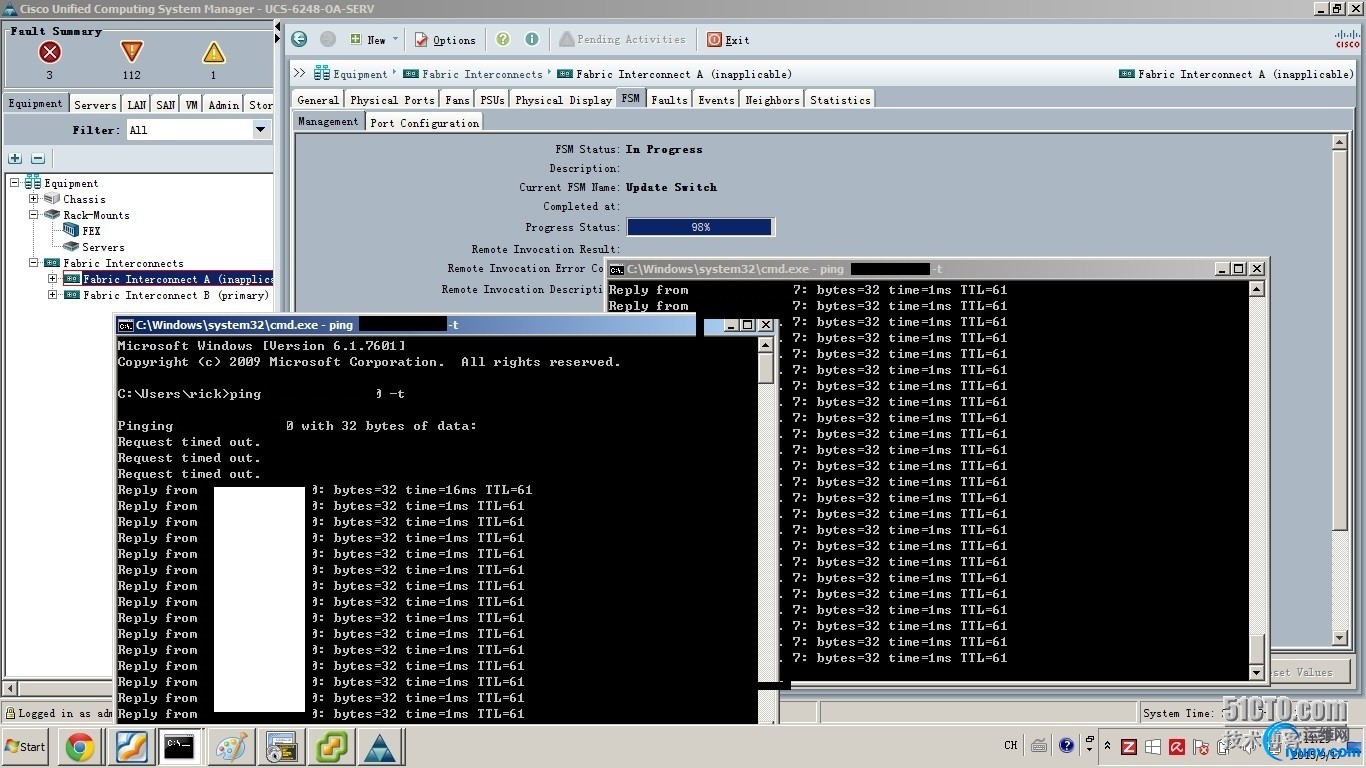
Task: Click the FEX node icon in tree
Action: click(71, 230)
